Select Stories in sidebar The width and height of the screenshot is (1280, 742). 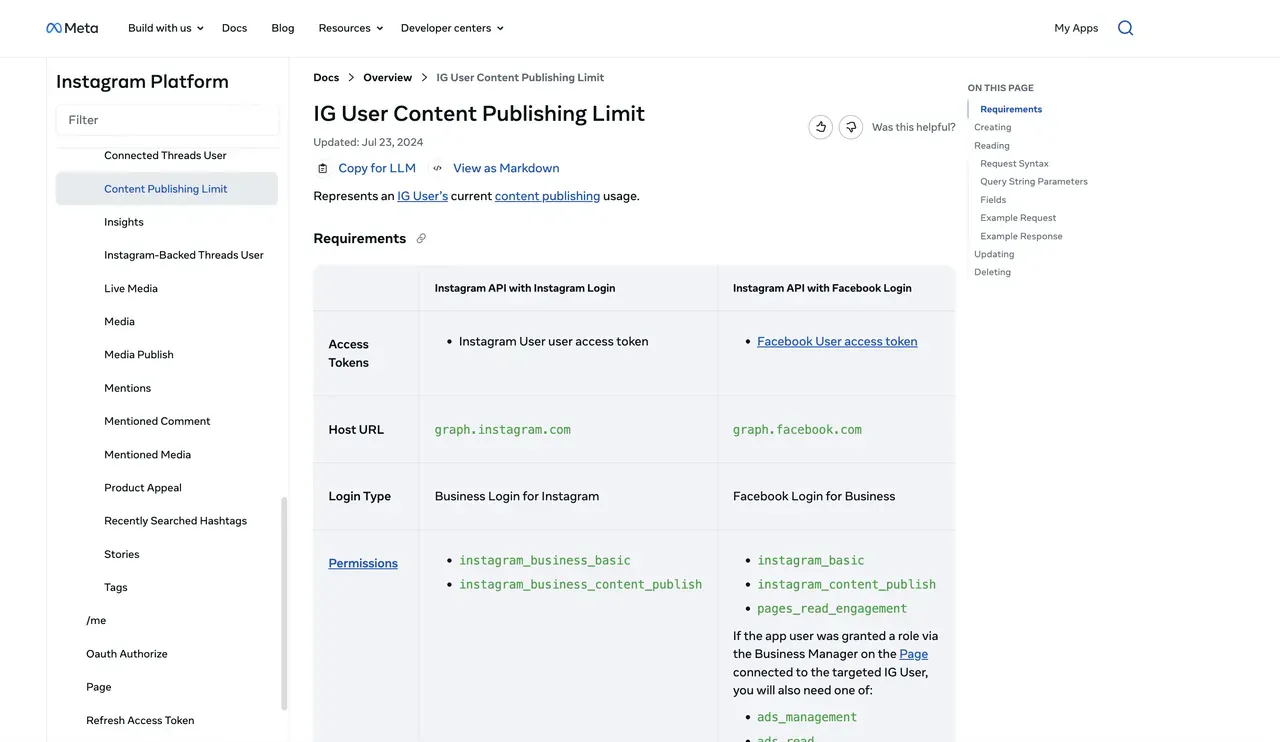pos(122,554)
